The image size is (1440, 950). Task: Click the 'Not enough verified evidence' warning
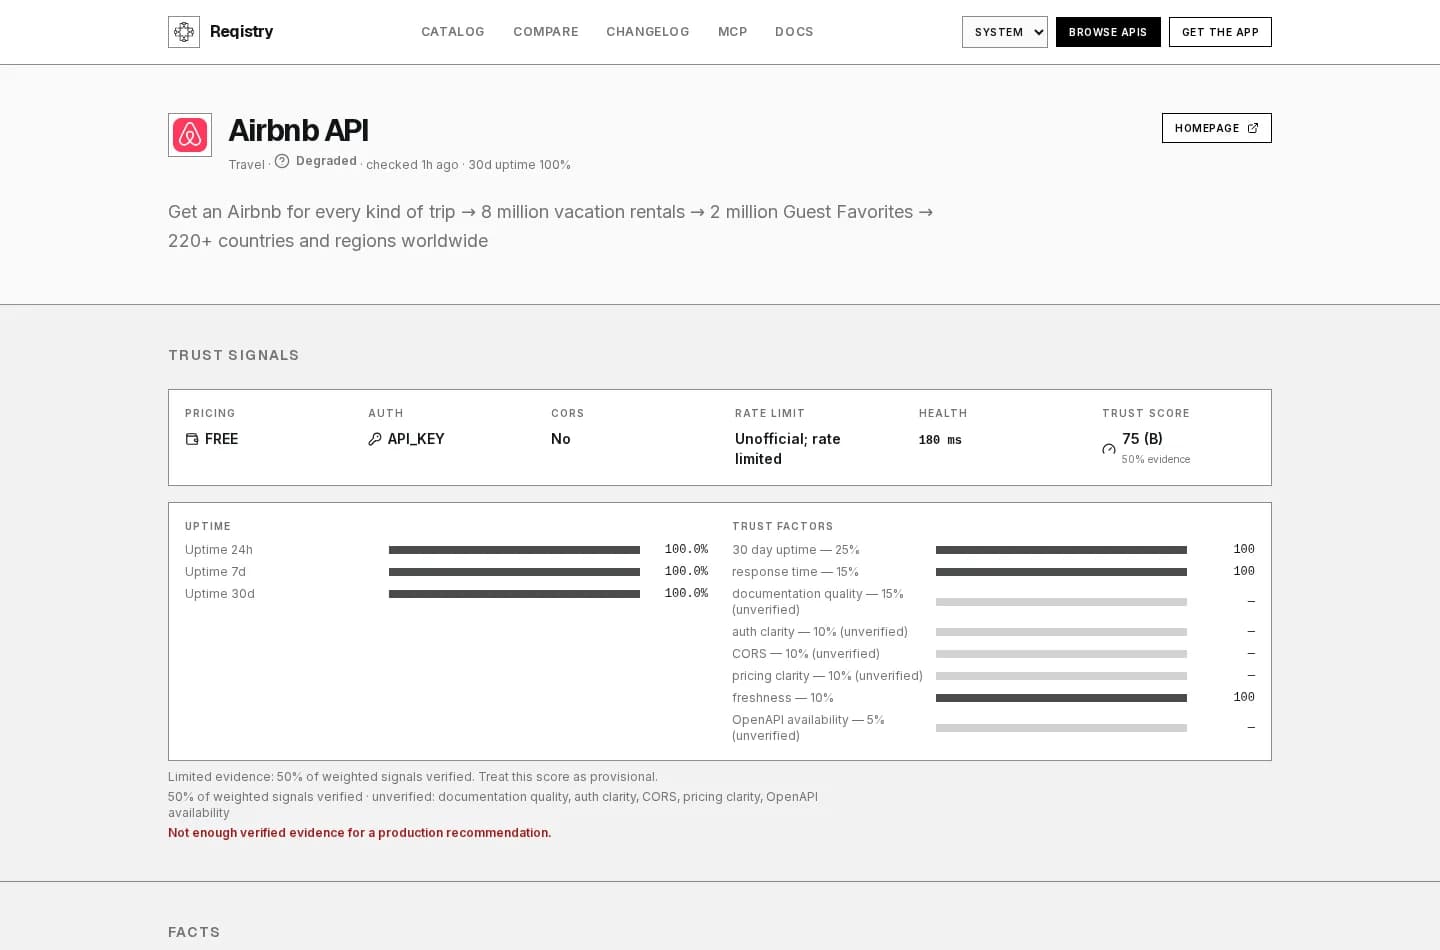point(359,833)
